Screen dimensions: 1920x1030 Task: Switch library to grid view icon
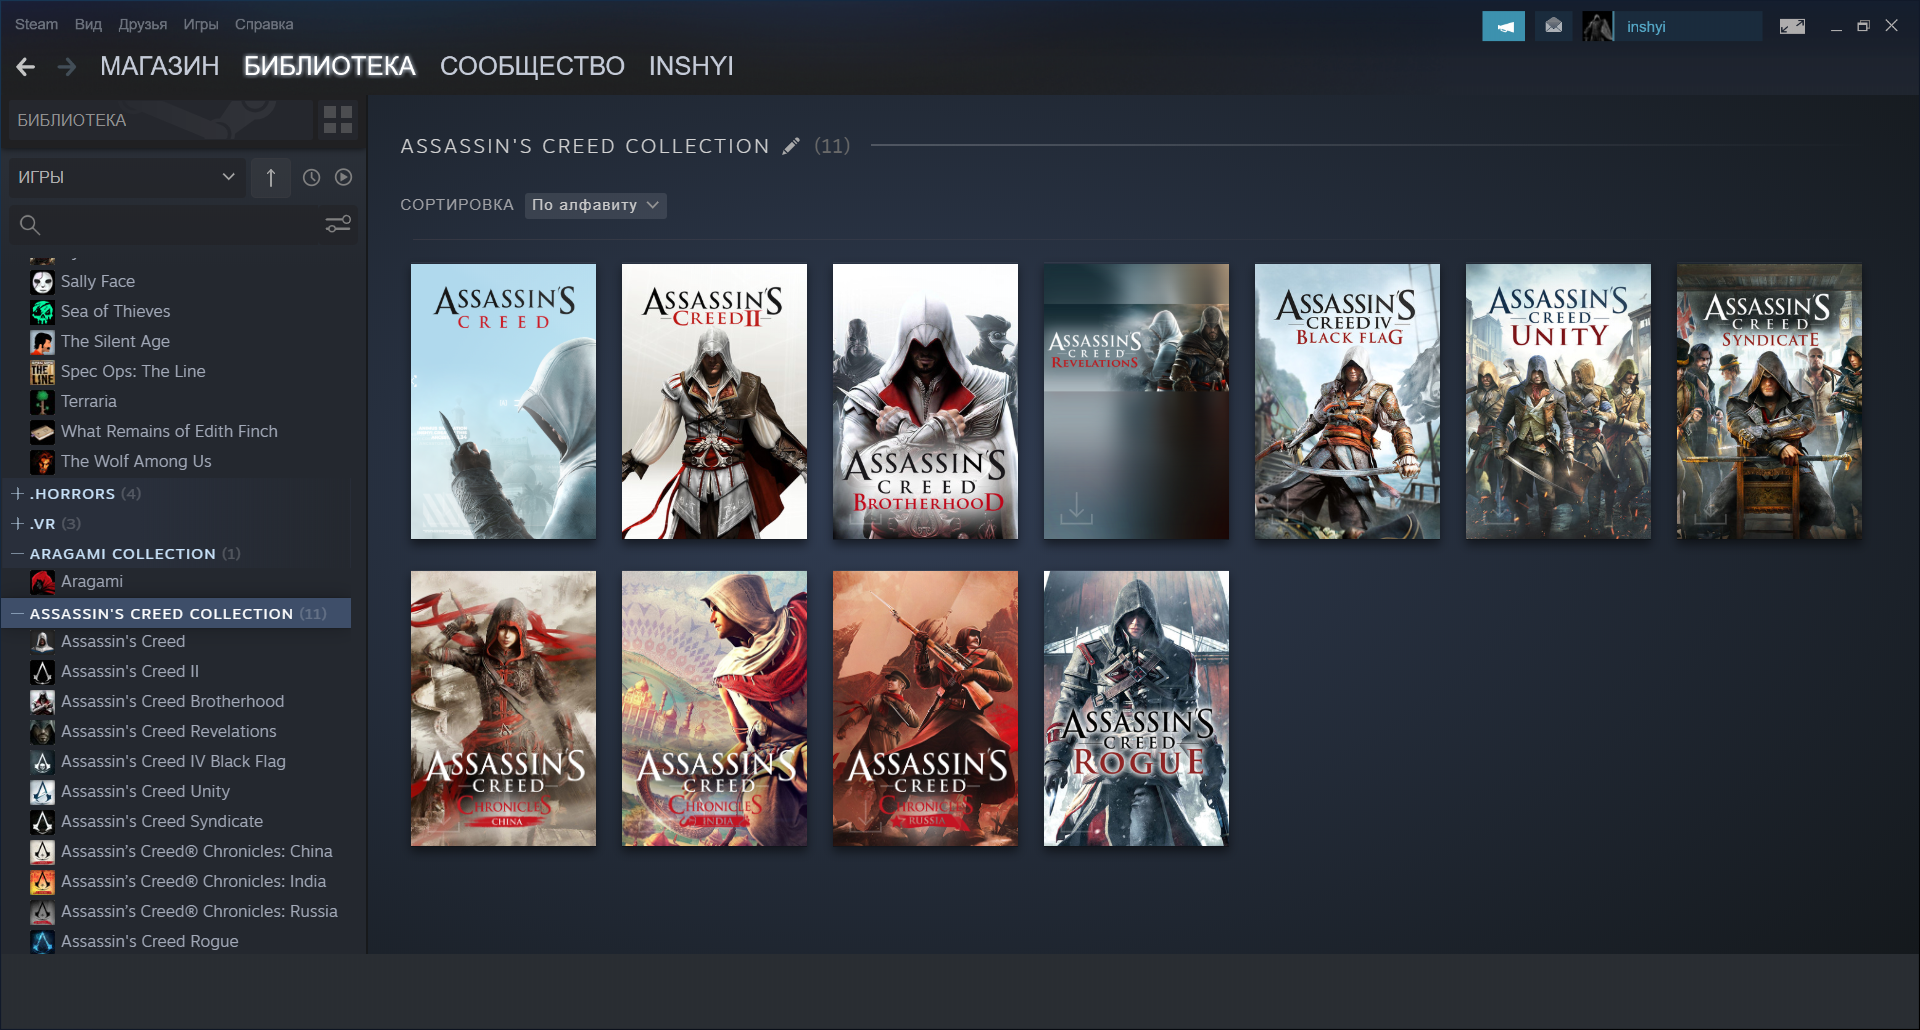click(338, 120)
